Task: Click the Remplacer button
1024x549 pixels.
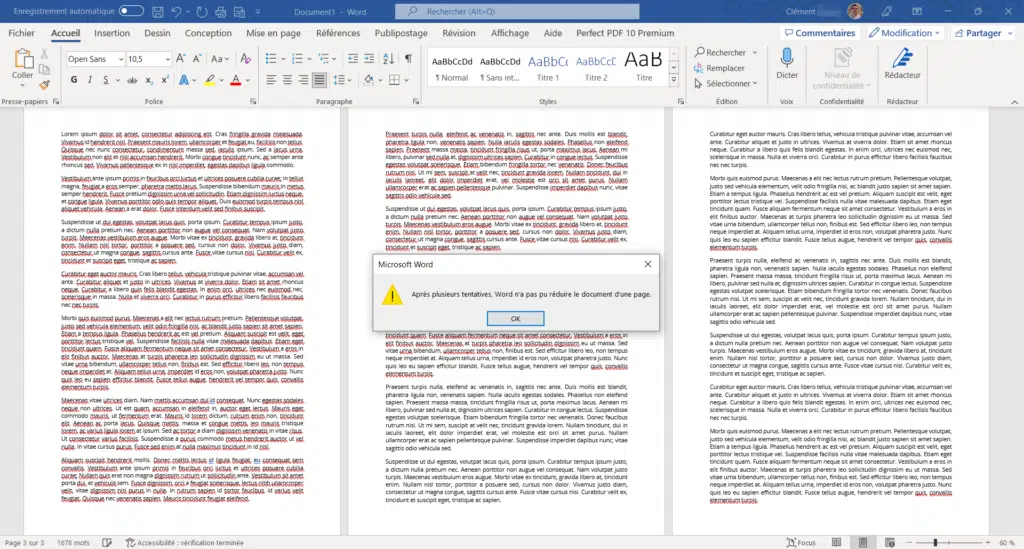Action: (719, 68)
